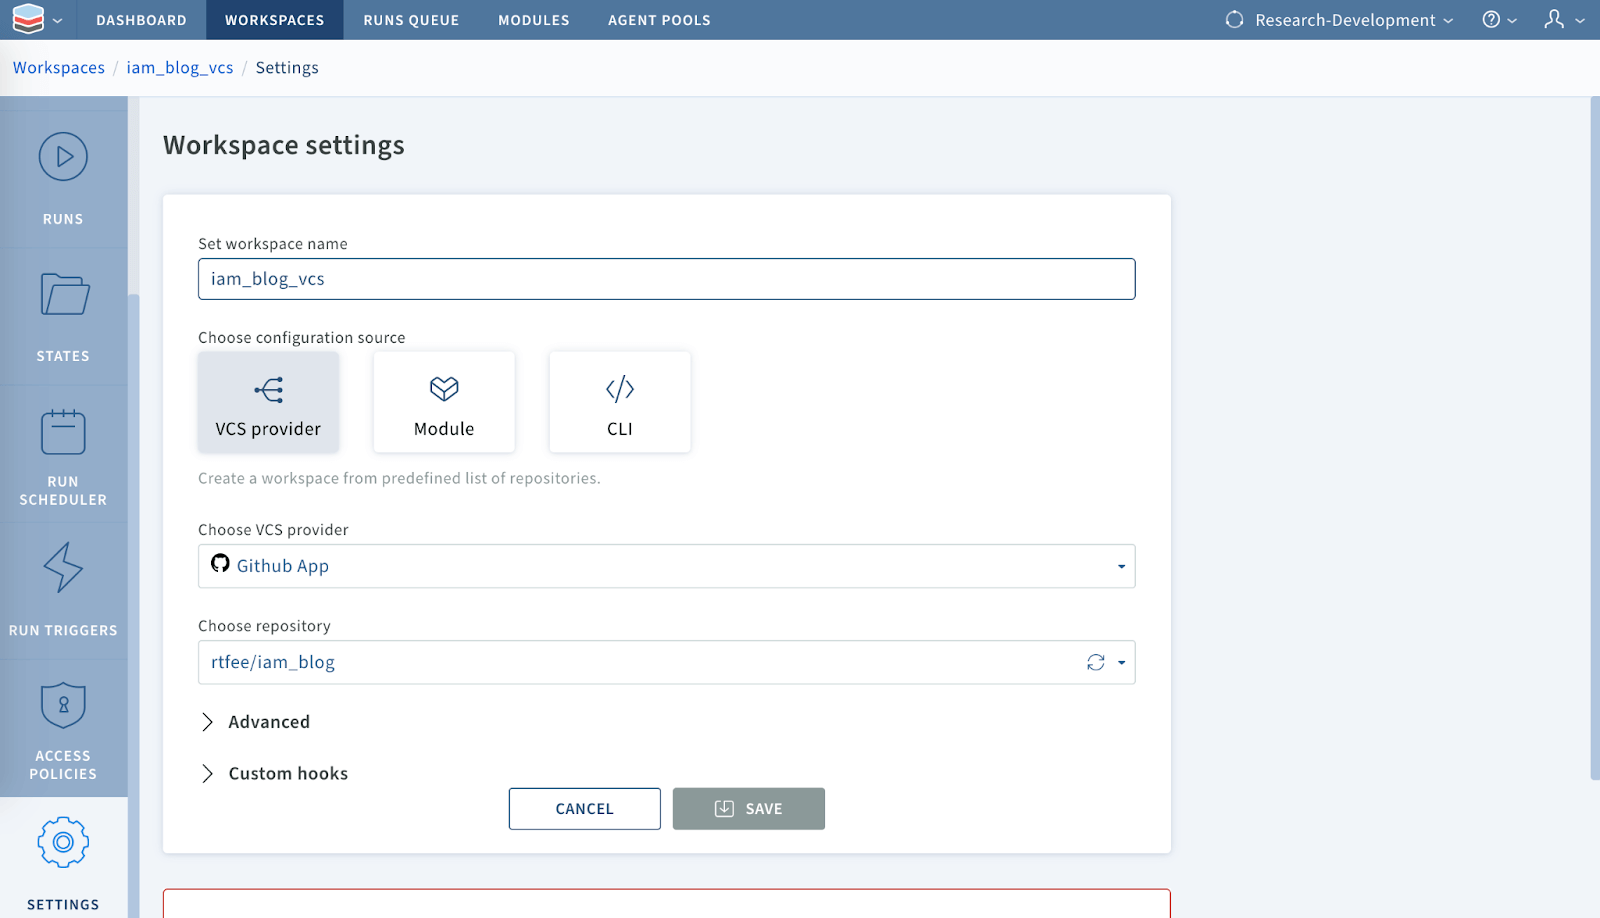The width and height of the screenshot is (1600, 918).
Task: Click the sidebar vertical scrollbar
Action: pos(133,605)
